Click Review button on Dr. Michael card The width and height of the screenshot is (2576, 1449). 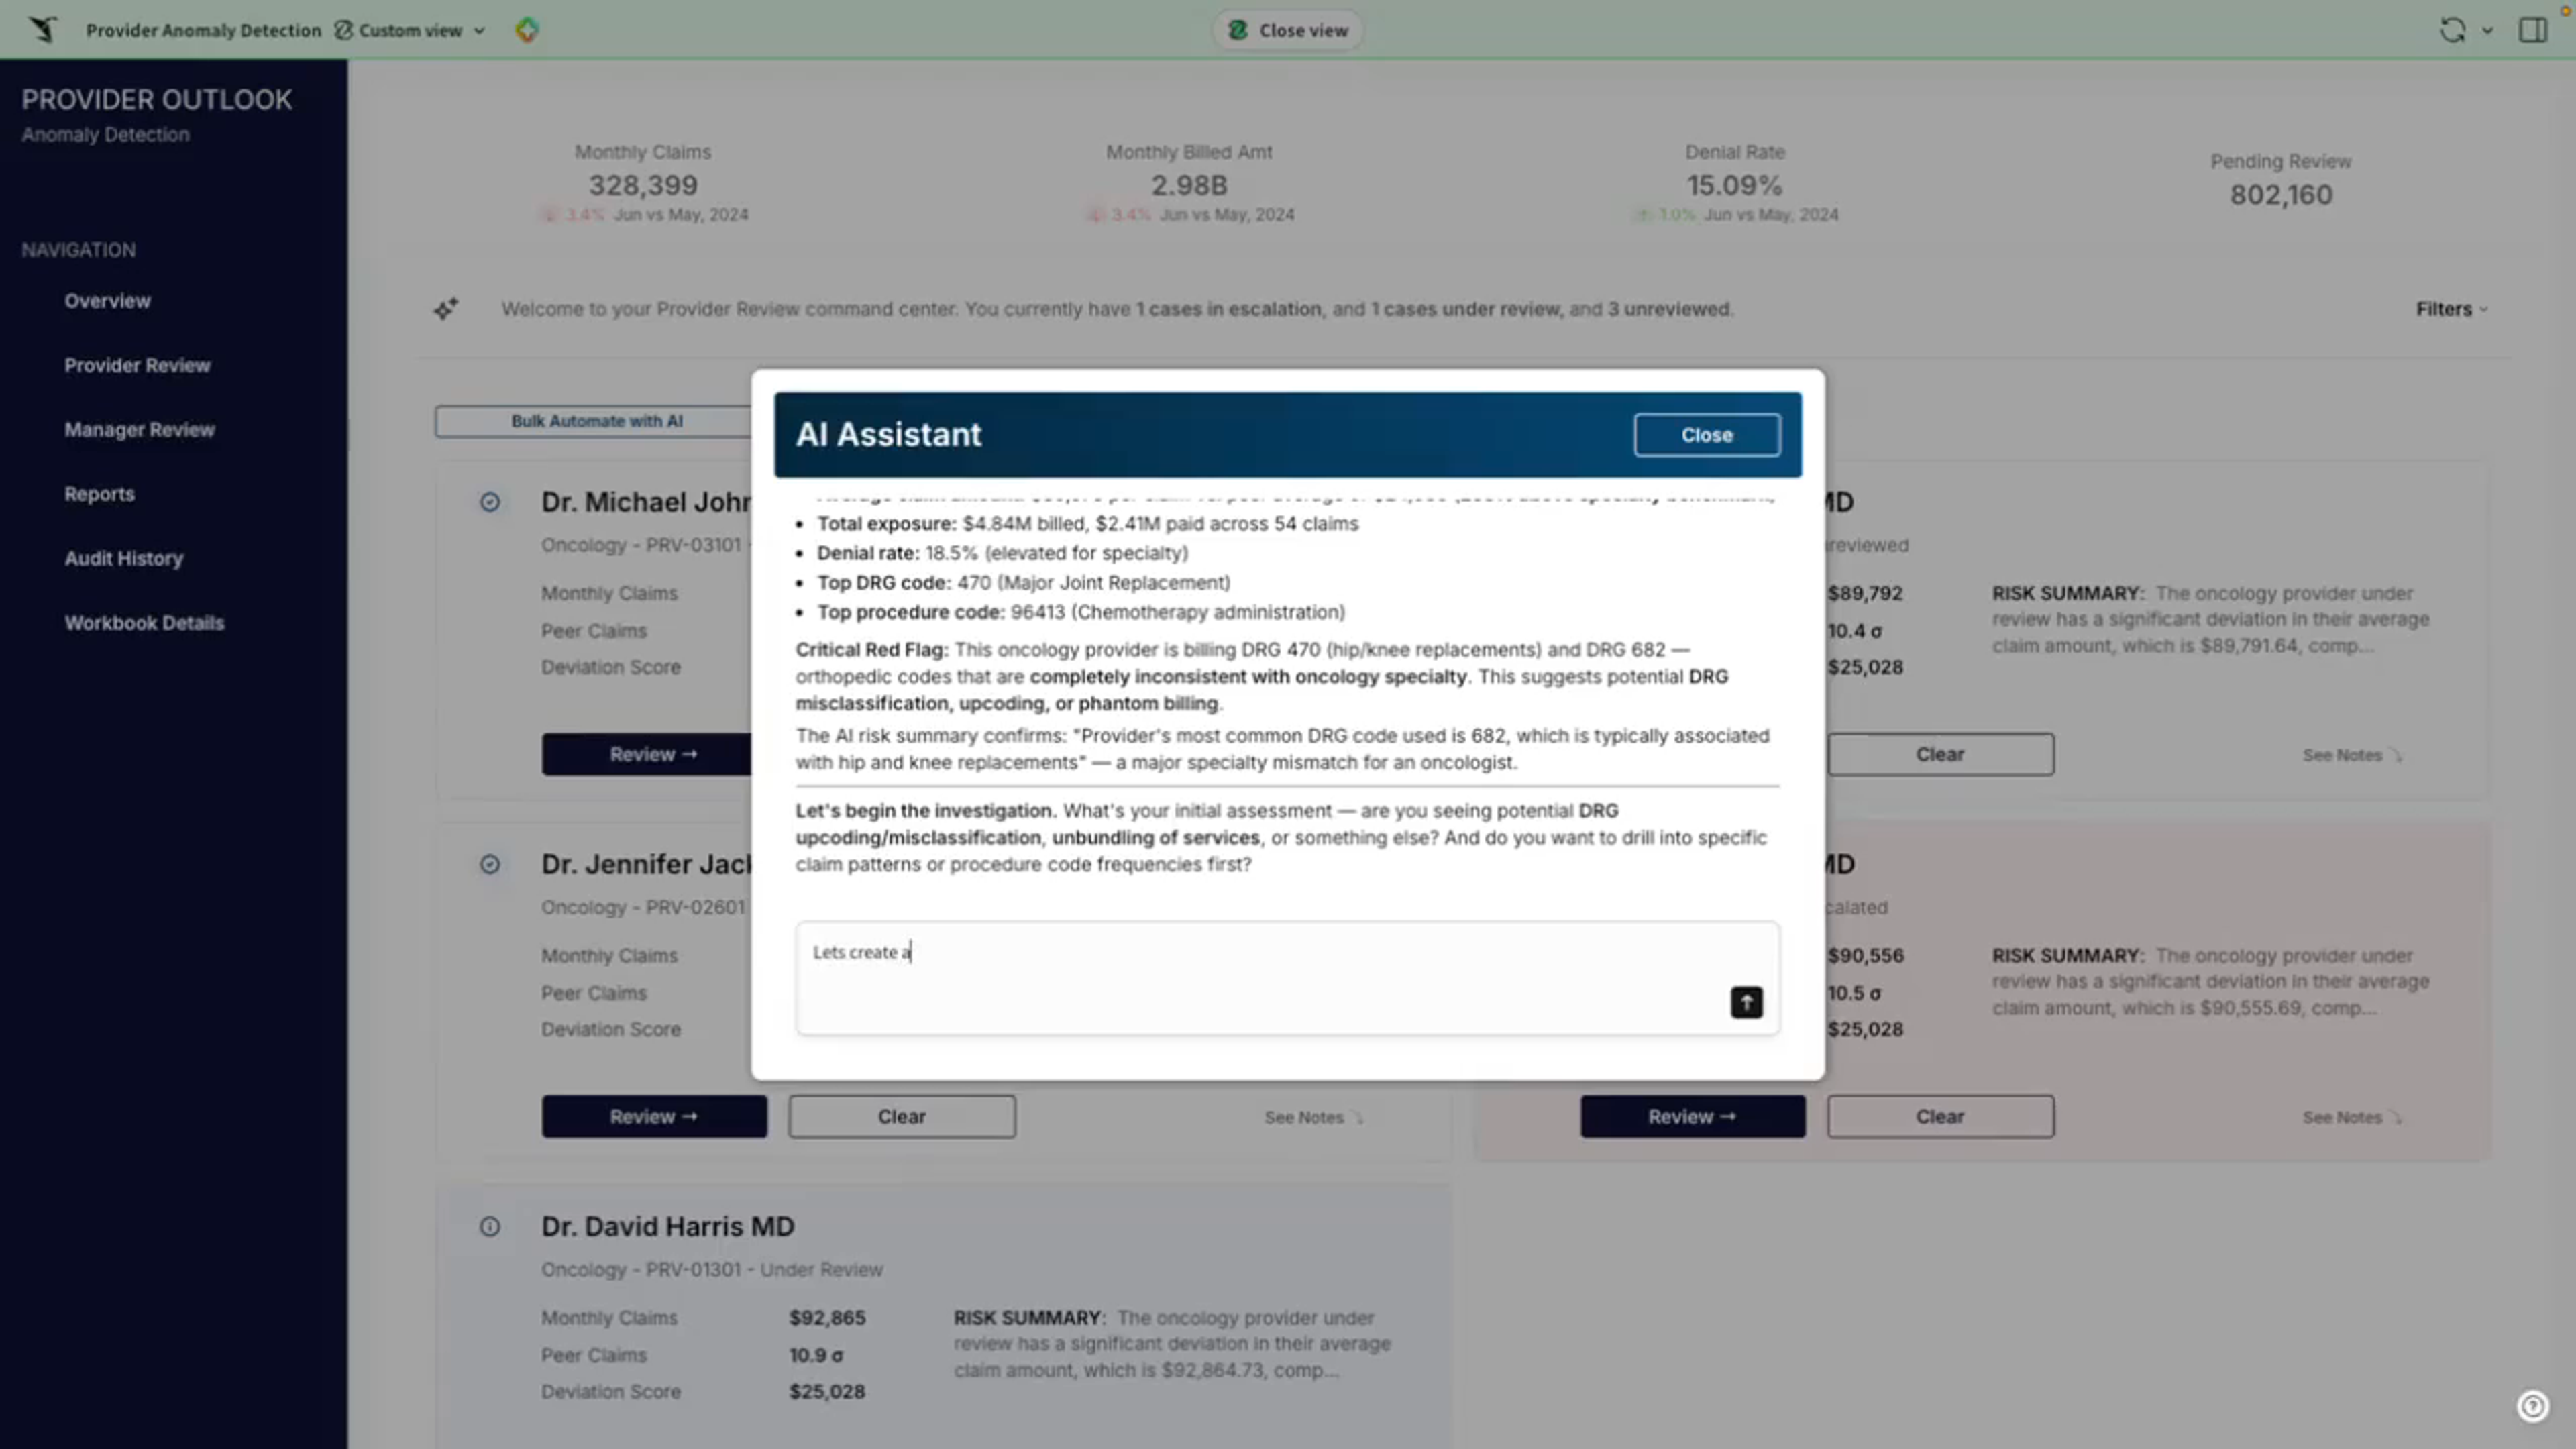click(x=648, y=754)
